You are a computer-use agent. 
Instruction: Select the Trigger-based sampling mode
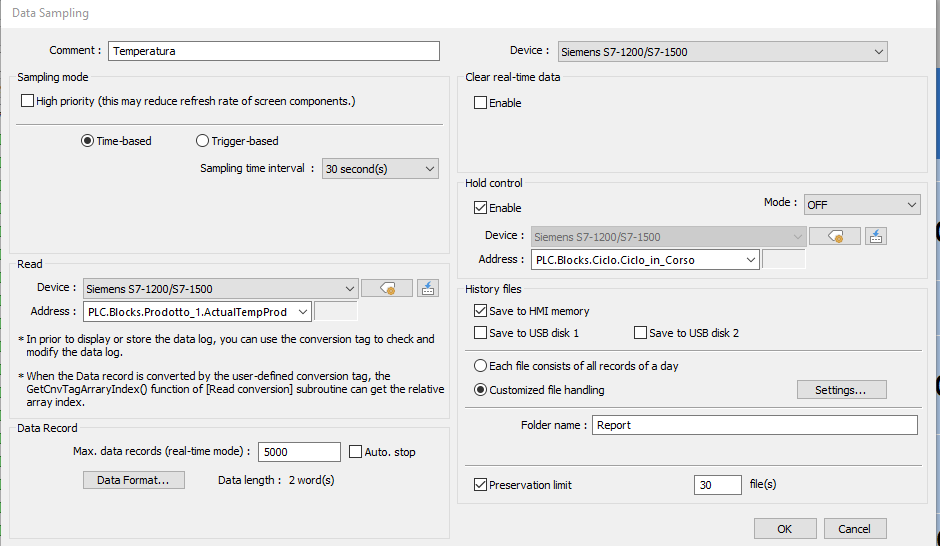coord(203,141)
